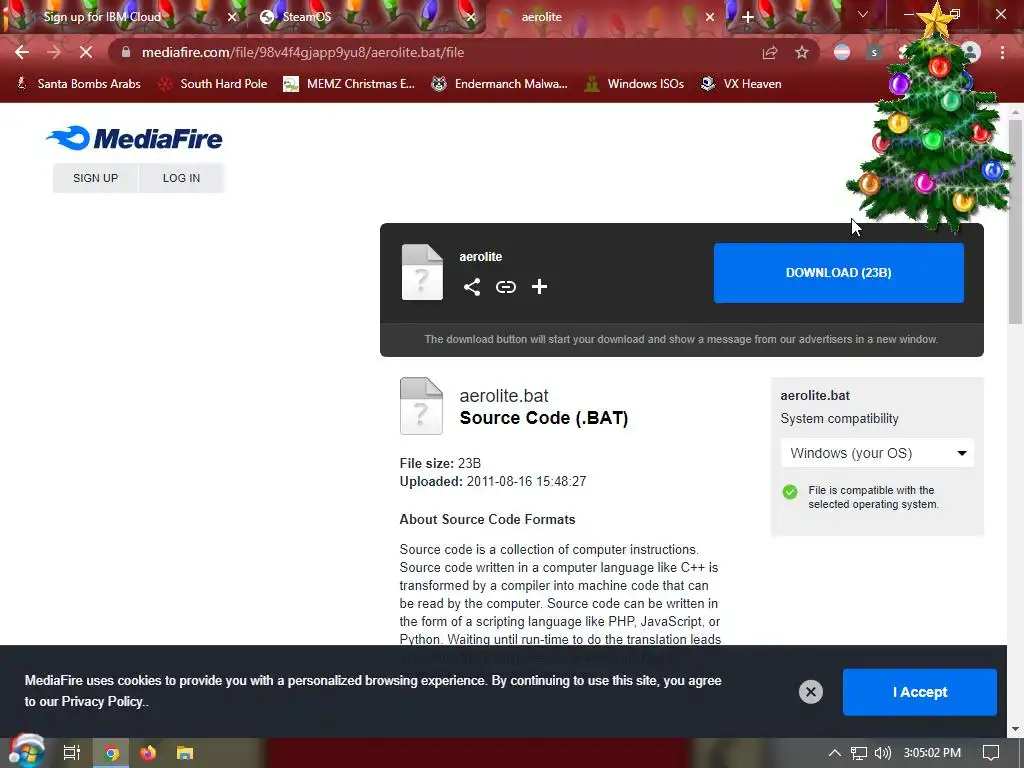
Task: Click the share page icon in address bar
Action: tap(770, 53)
